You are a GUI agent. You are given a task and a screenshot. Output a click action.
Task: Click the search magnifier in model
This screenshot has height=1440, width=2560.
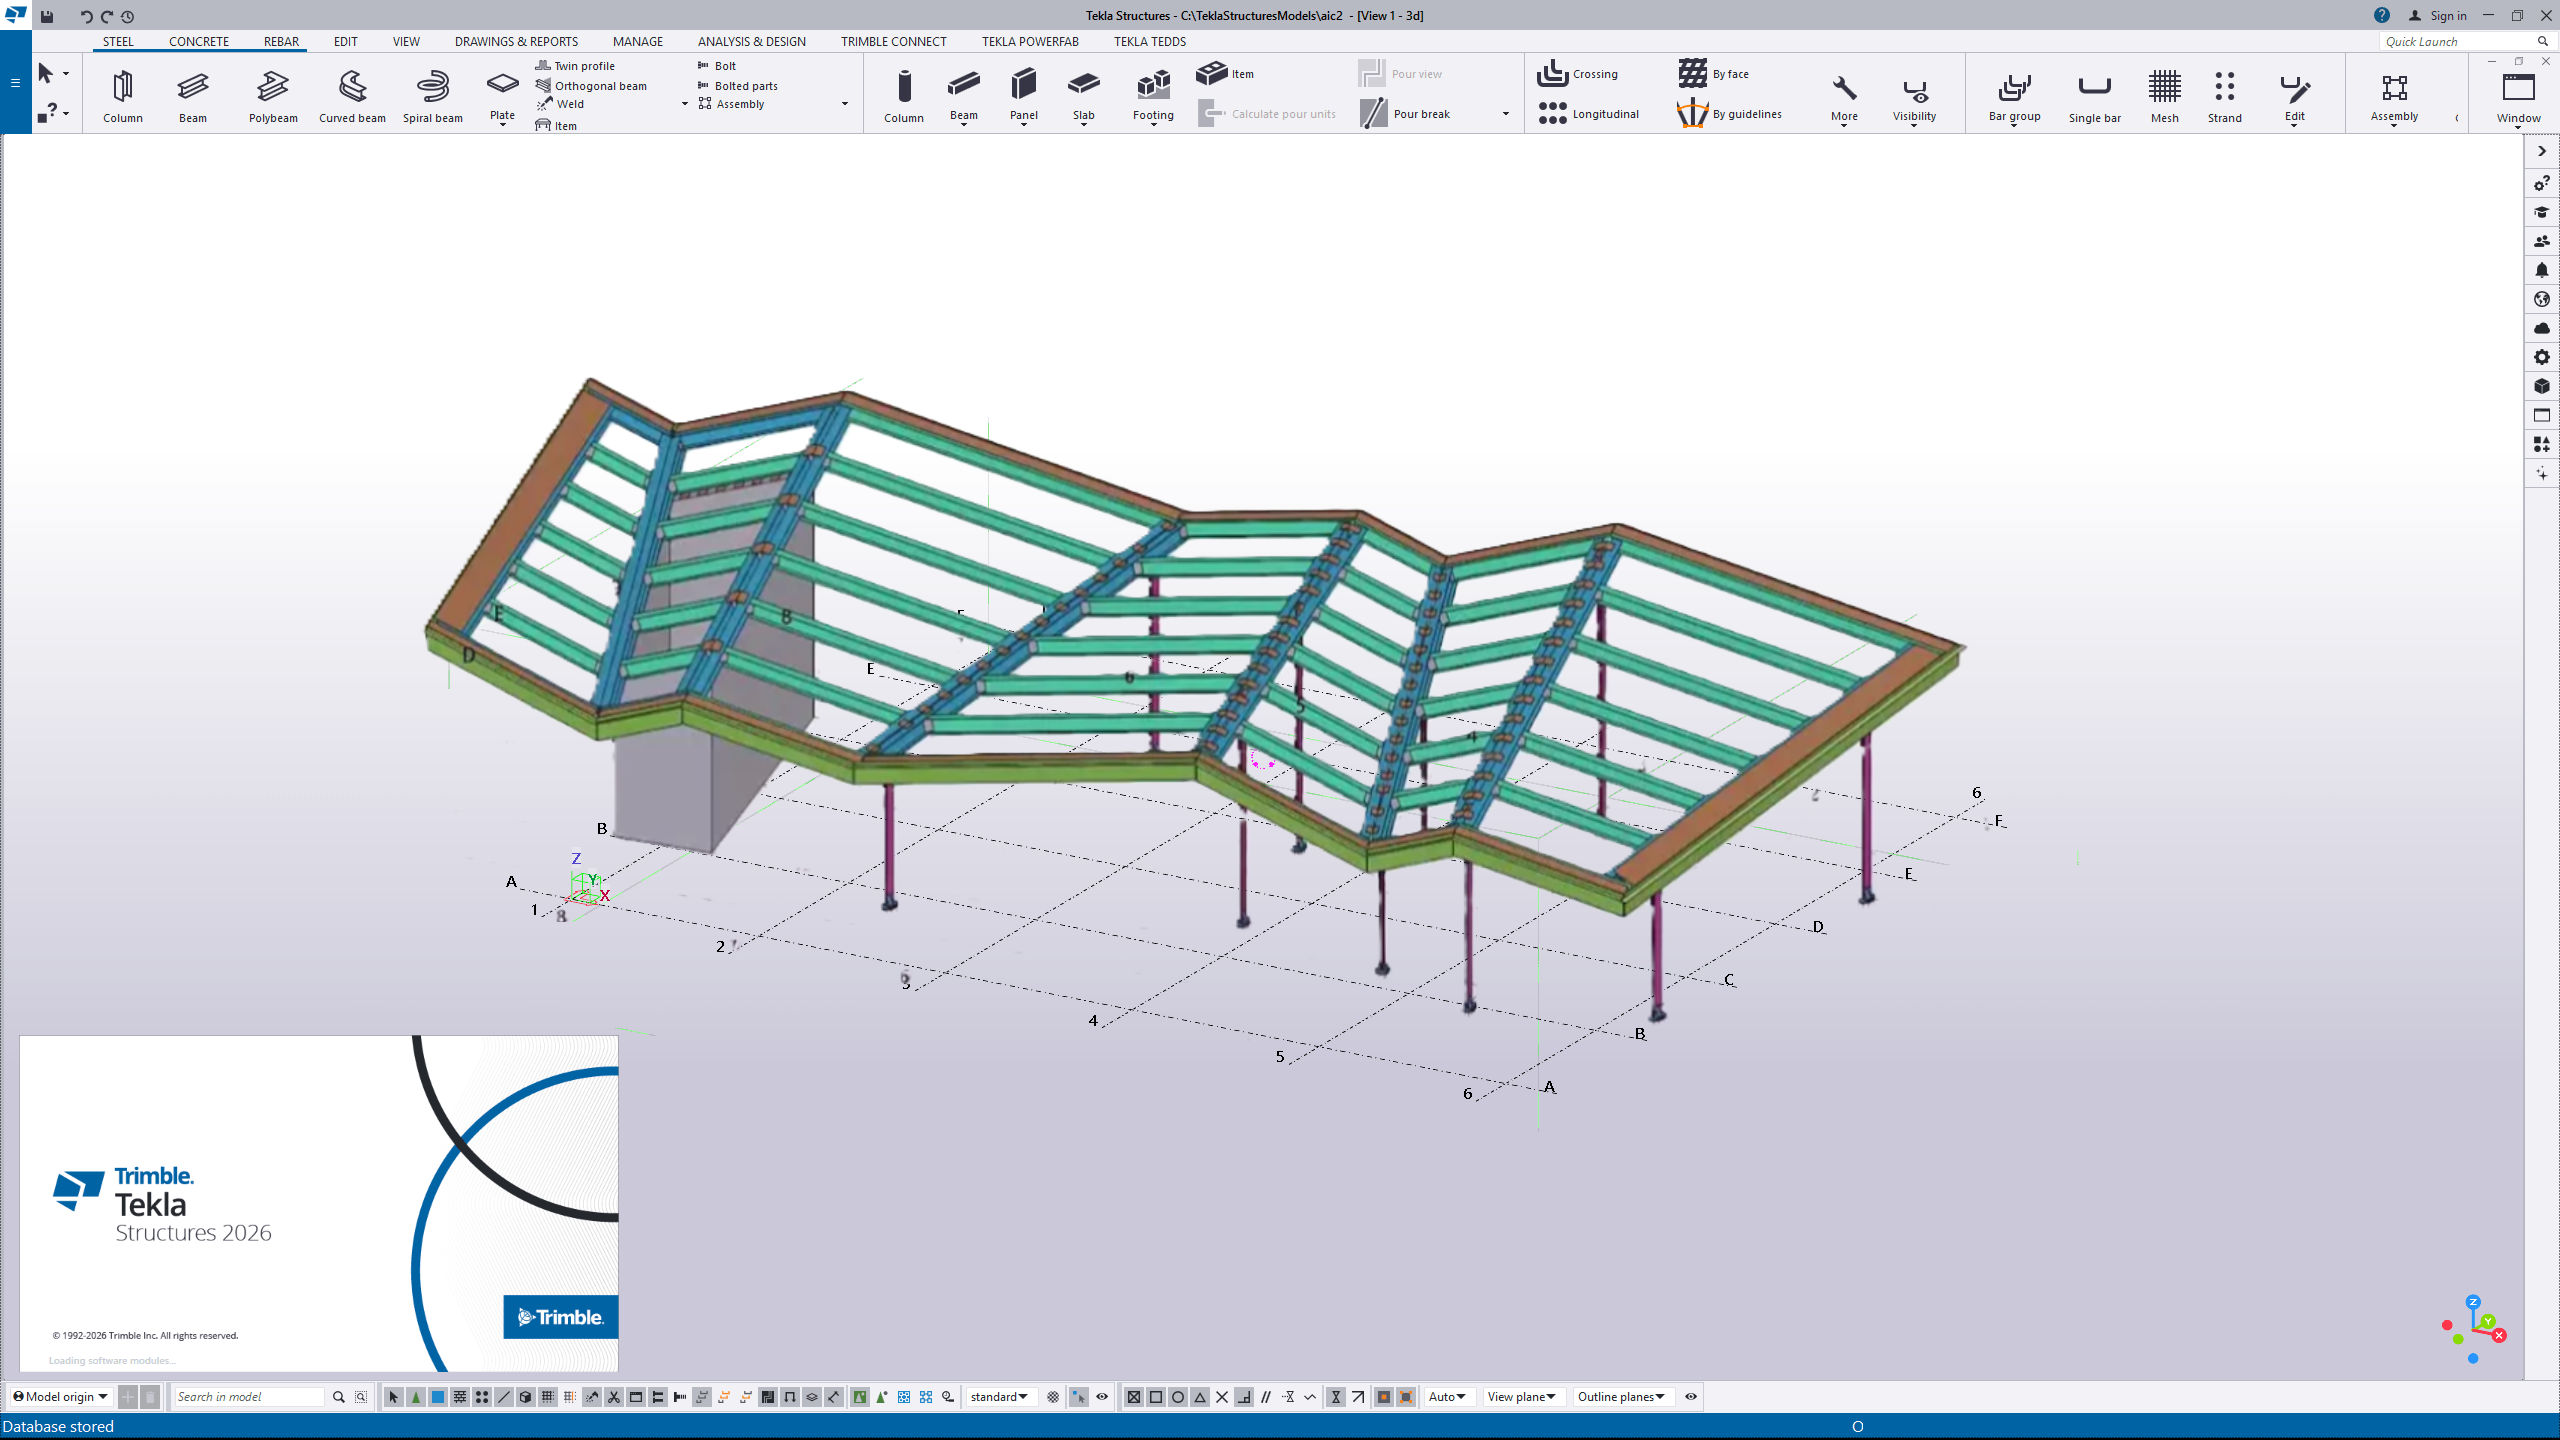pos(339,1397)
